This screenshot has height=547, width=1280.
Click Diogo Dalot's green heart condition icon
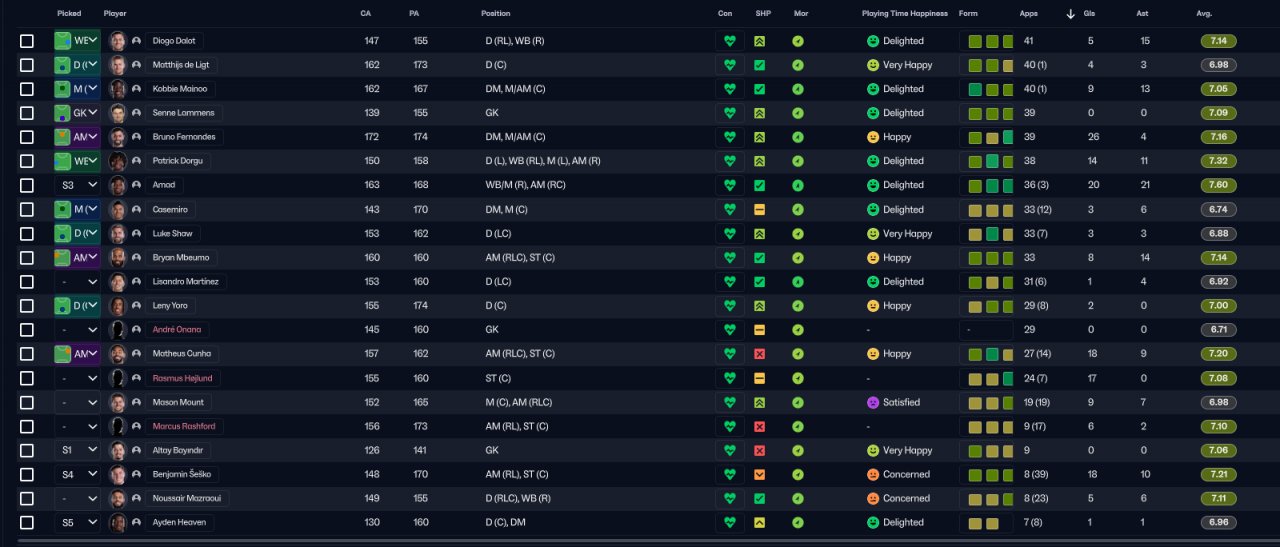click(730, 41)
